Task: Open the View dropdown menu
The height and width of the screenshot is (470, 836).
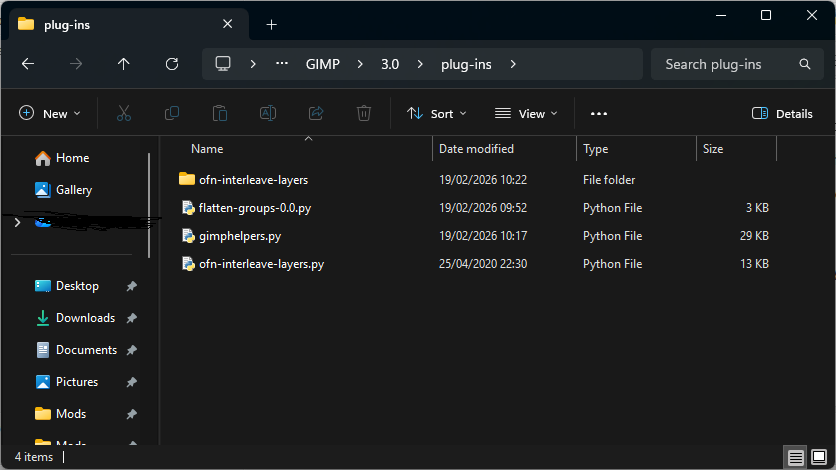Action: pos(526,114)
